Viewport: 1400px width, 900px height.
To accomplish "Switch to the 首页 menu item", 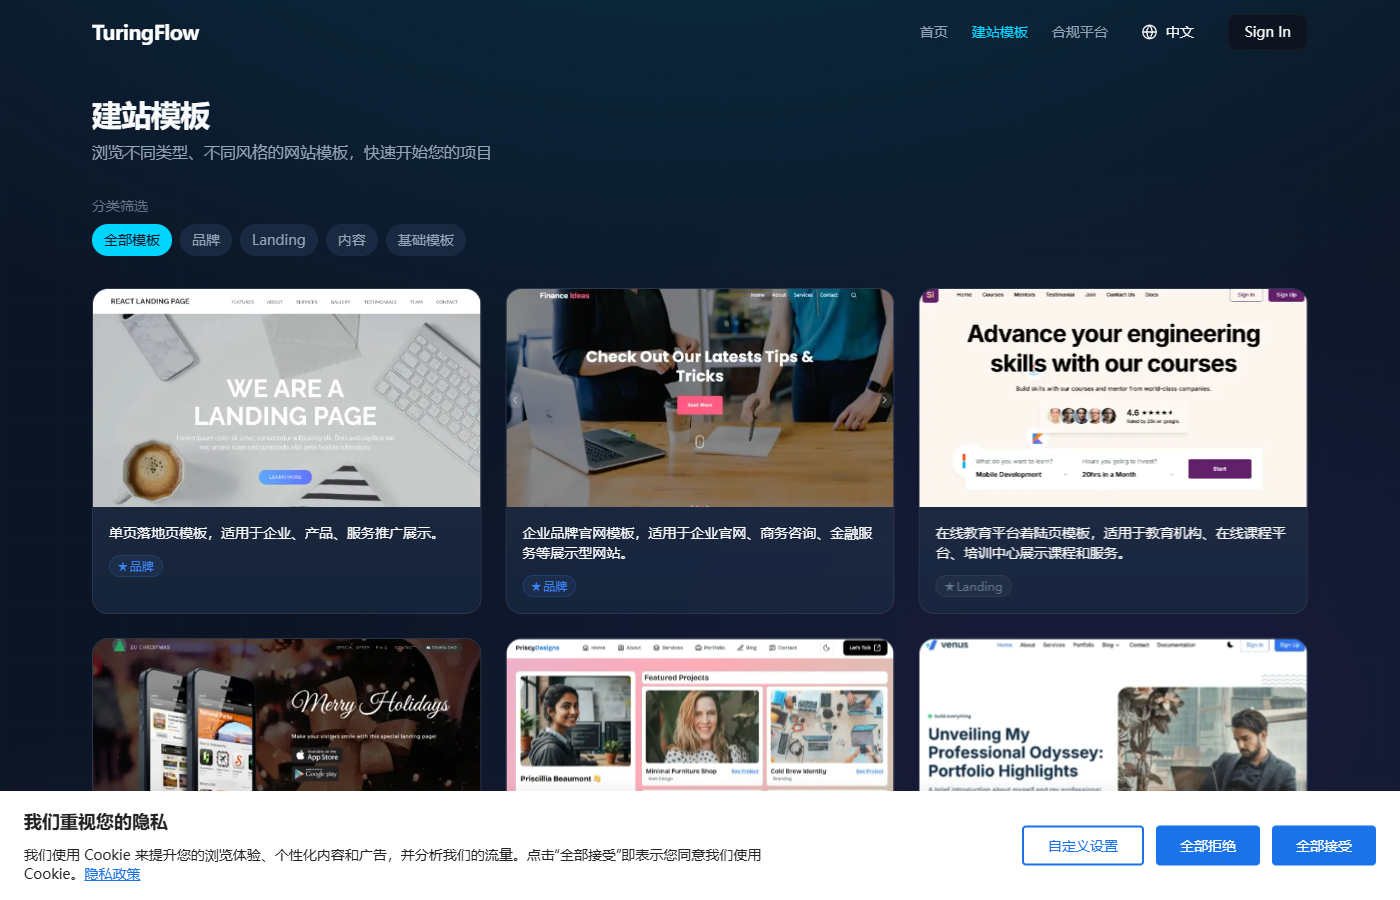I will [933, 31].
